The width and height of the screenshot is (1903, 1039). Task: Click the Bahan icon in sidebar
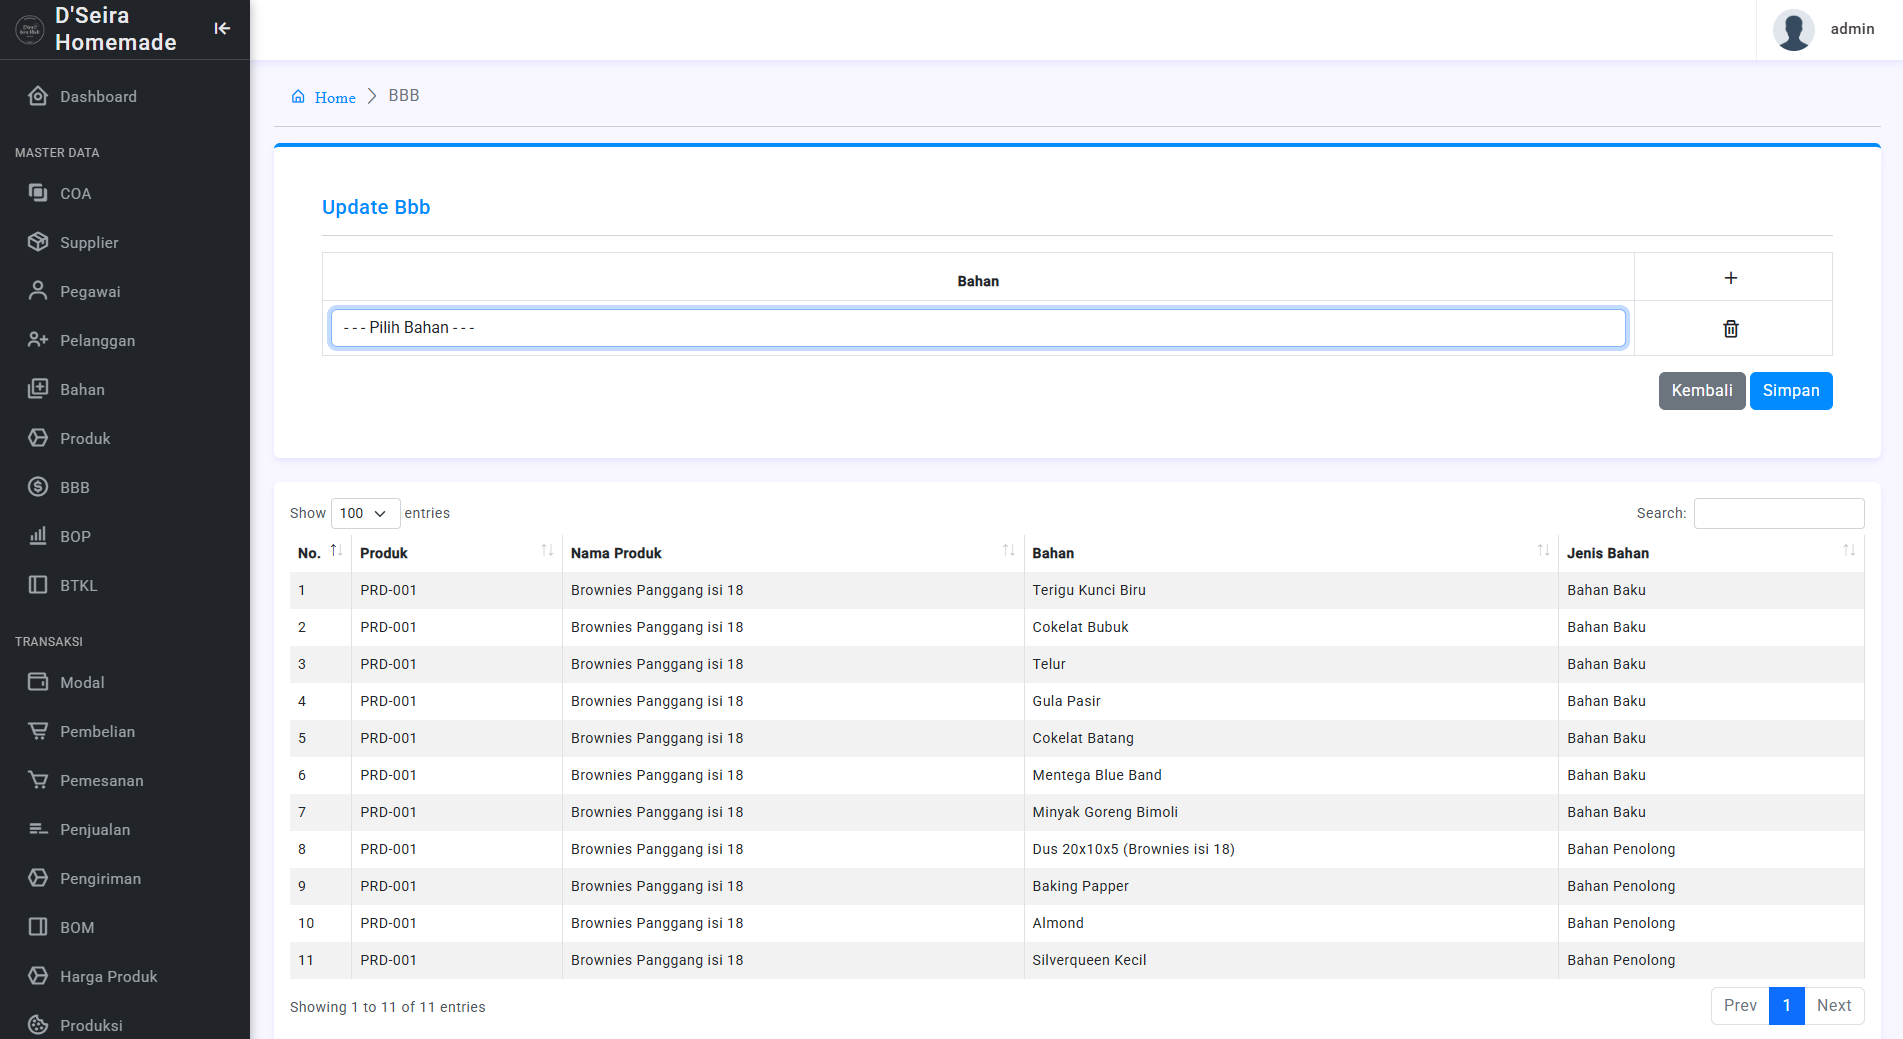click(38, 389)
